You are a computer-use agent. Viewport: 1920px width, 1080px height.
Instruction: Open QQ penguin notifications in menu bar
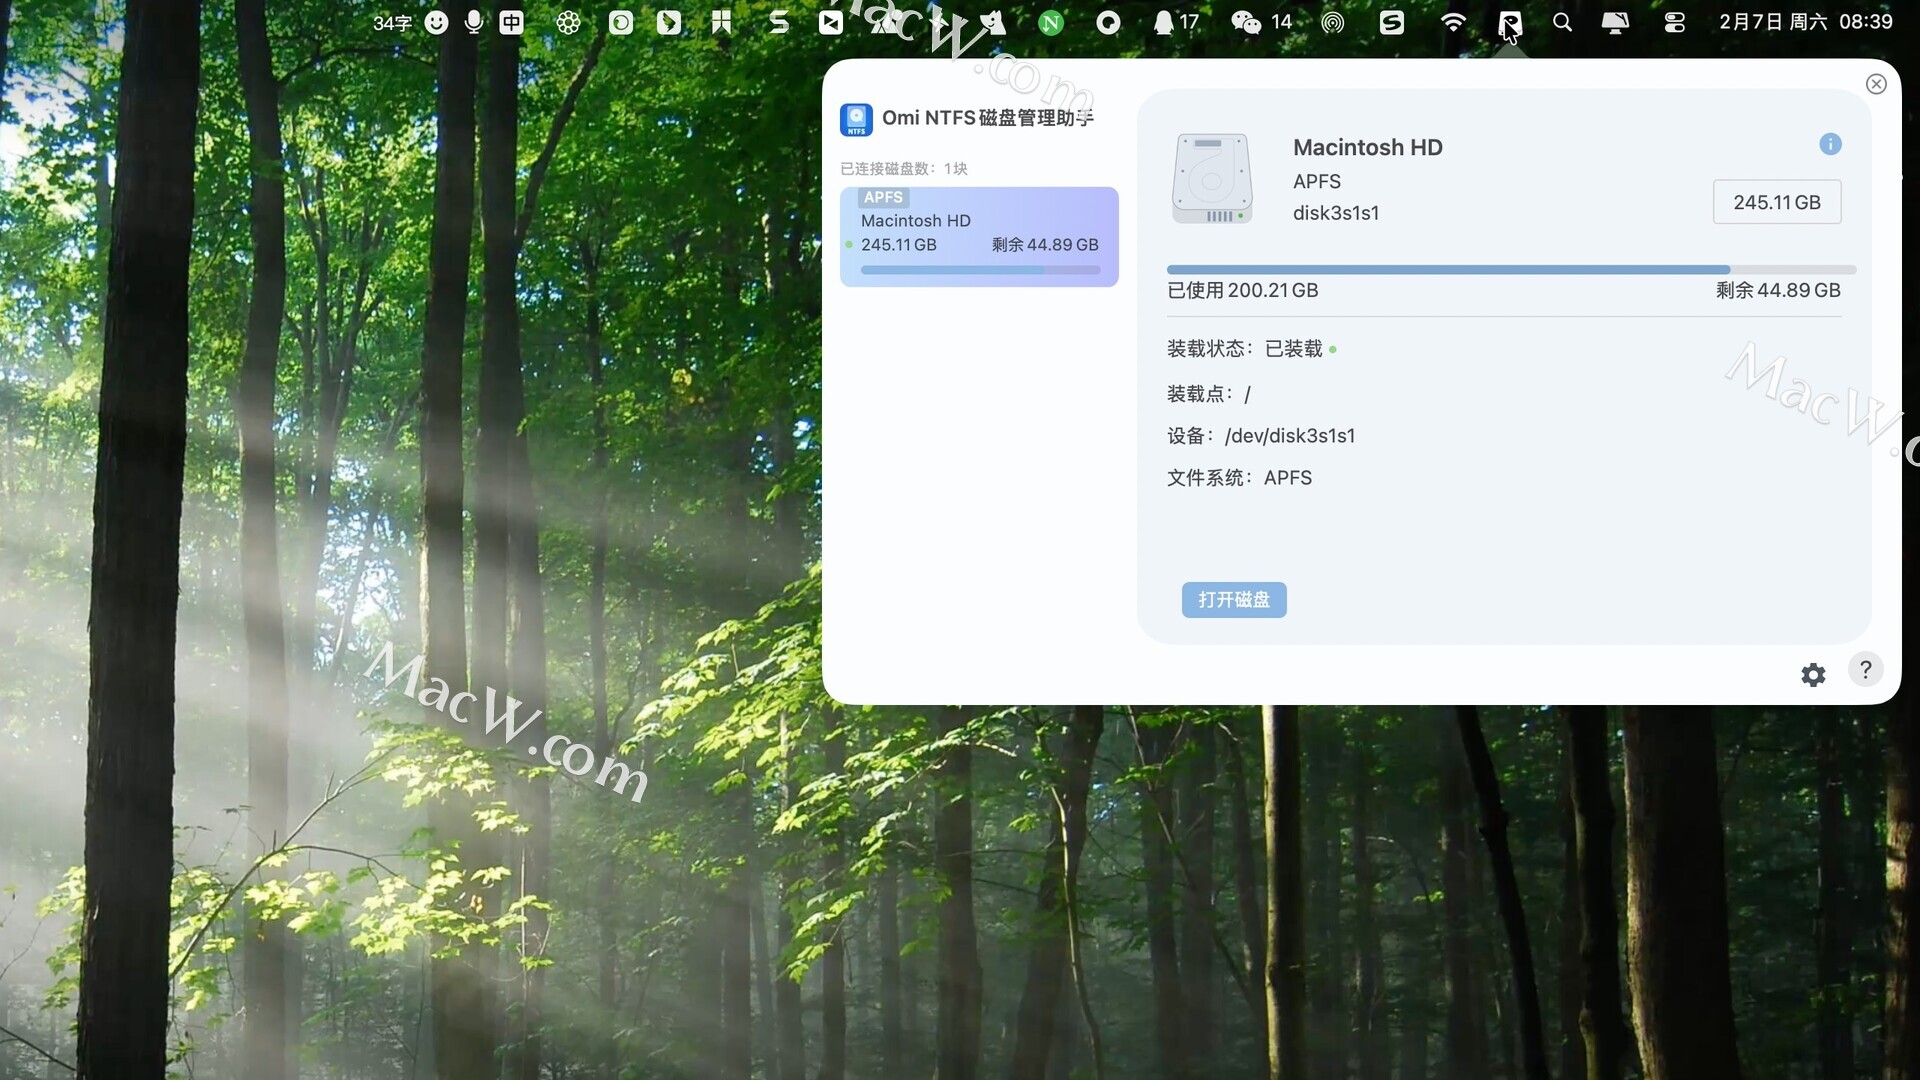(1164, 22)
